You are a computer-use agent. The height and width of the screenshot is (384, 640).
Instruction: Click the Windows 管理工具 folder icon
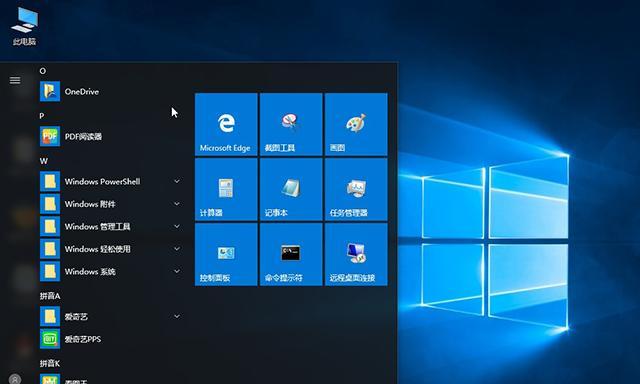pos(50,226)
